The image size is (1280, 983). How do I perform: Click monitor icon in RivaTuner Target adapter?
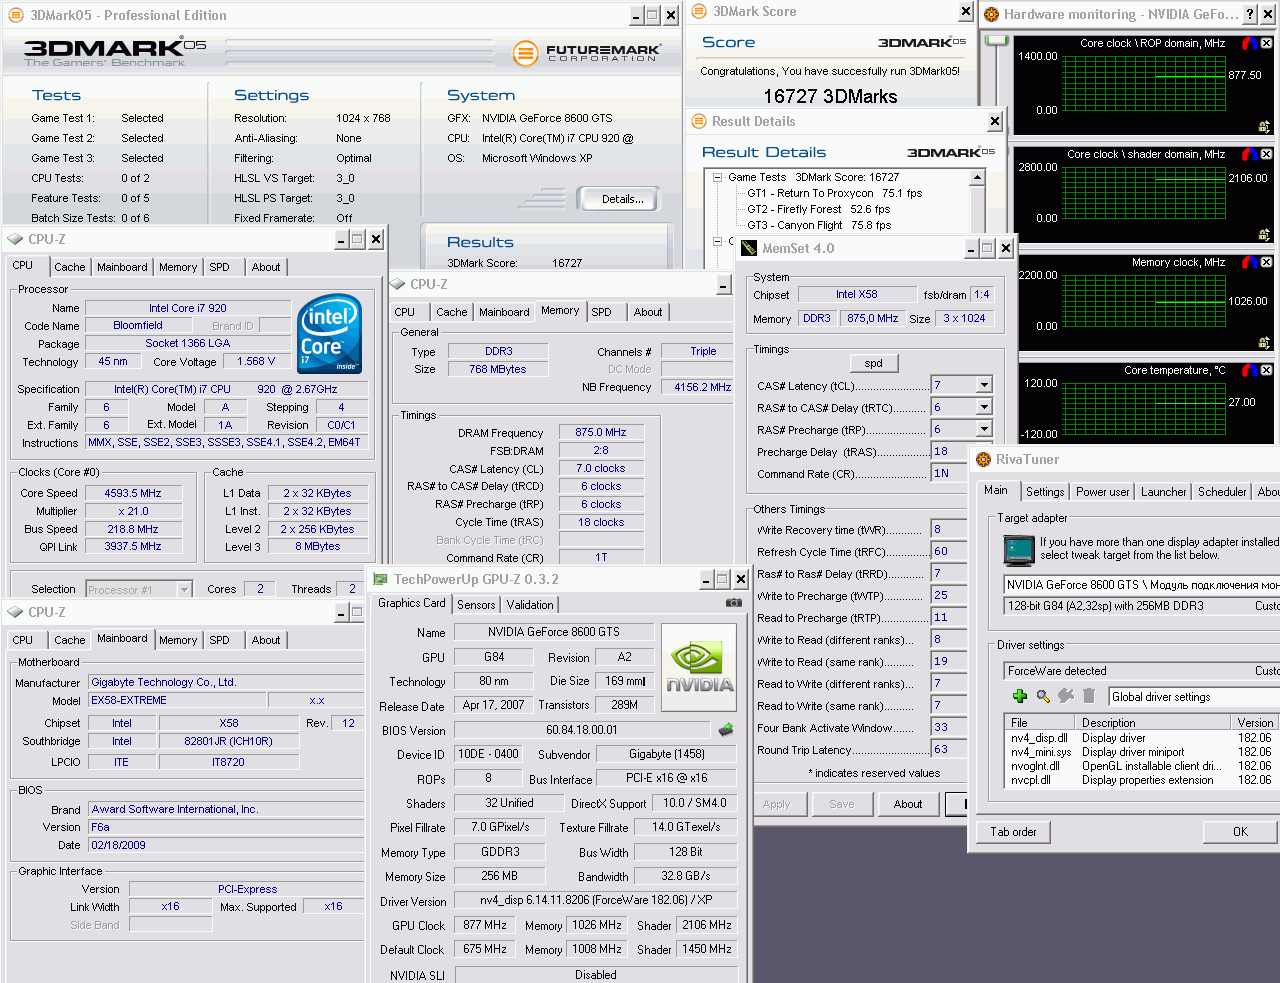click(1019, 550)
